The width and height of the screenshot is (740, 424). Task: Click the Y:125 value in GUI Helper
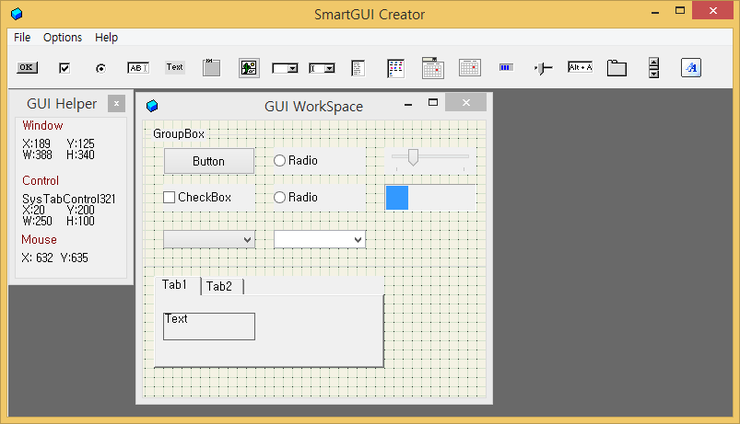[x=80, y=144]
